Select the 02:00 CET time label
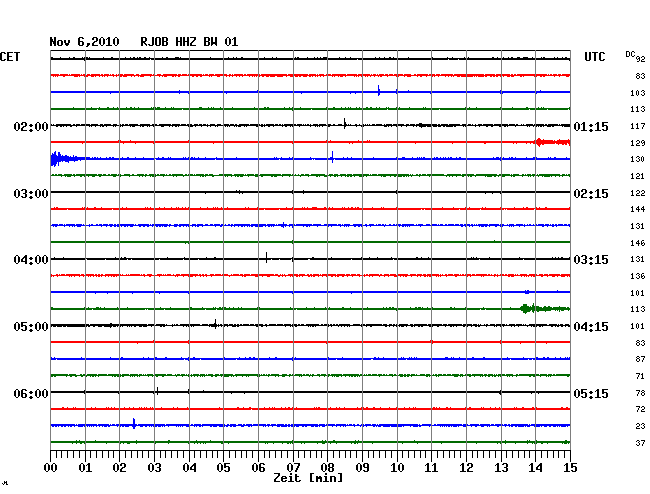Screen dimensions: 650x494 pyautogui.click(x=31, y=126)
